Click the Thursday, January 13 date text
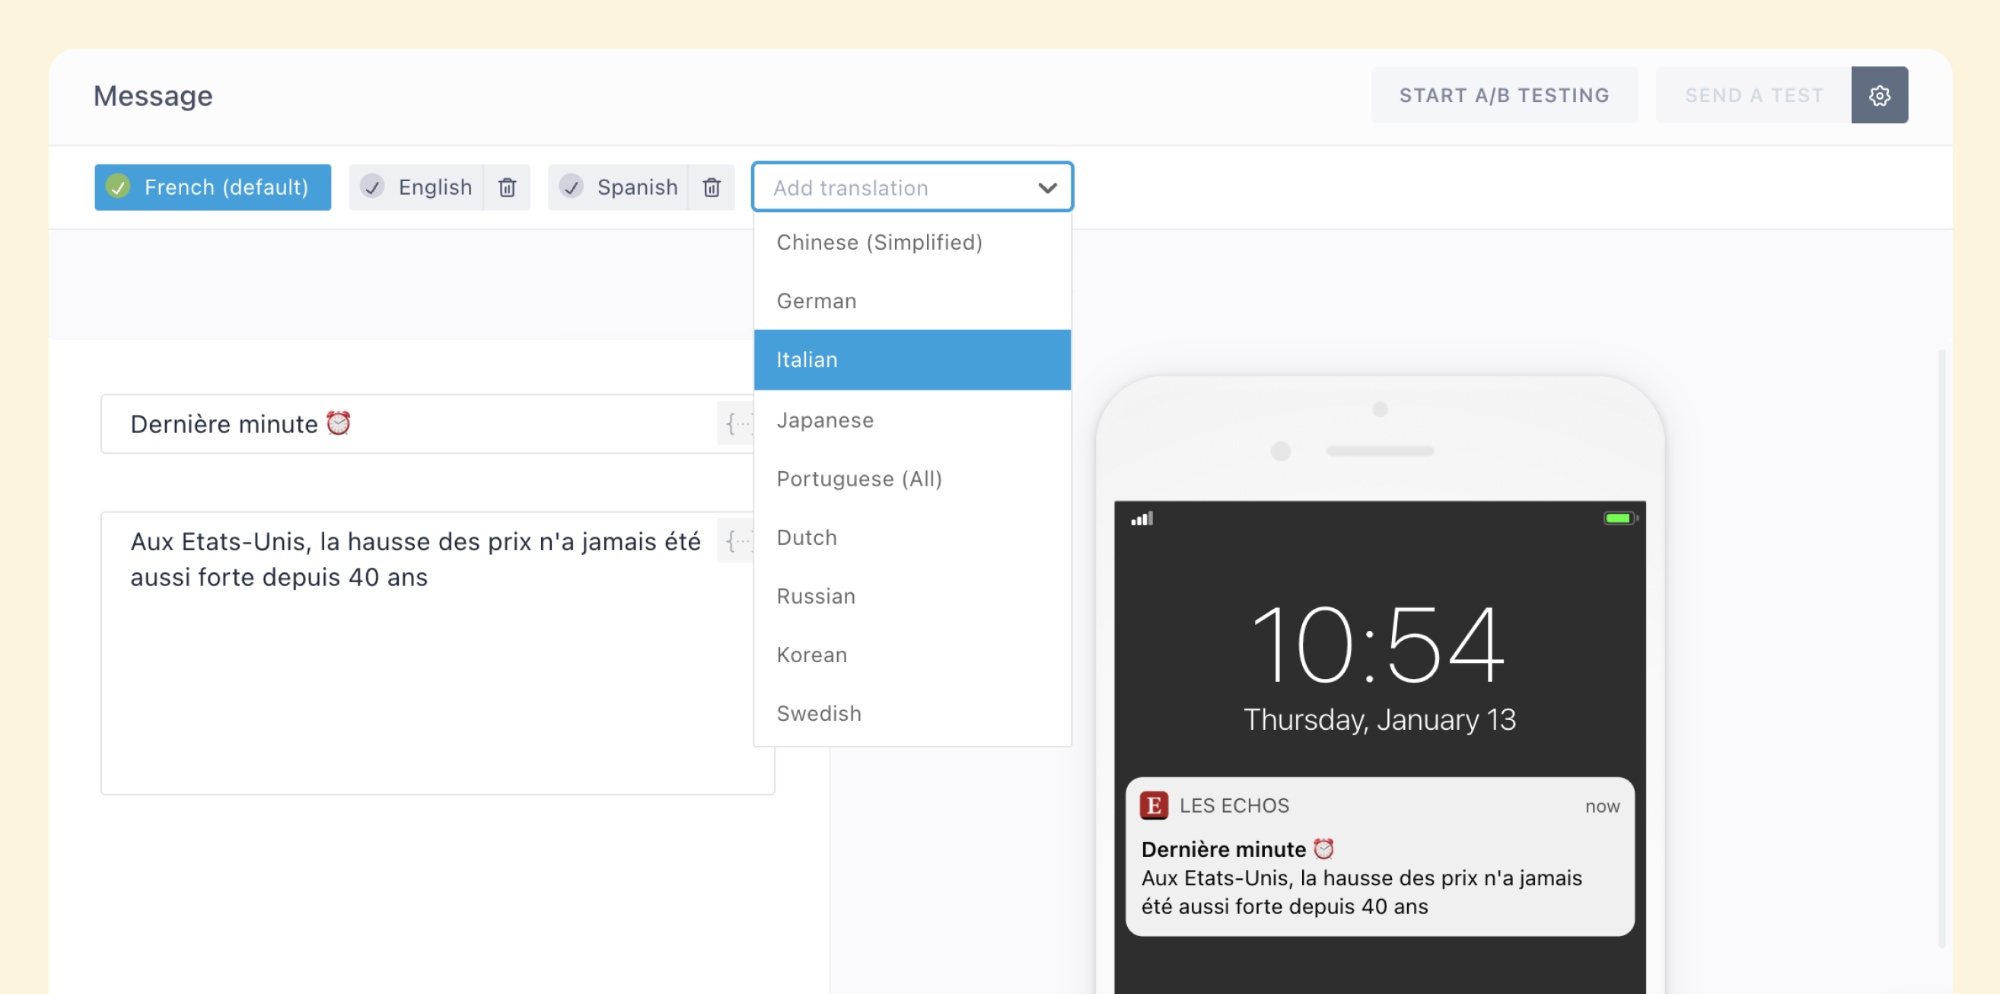This screenshot has height=994, width=2000. click(1379, 720)
